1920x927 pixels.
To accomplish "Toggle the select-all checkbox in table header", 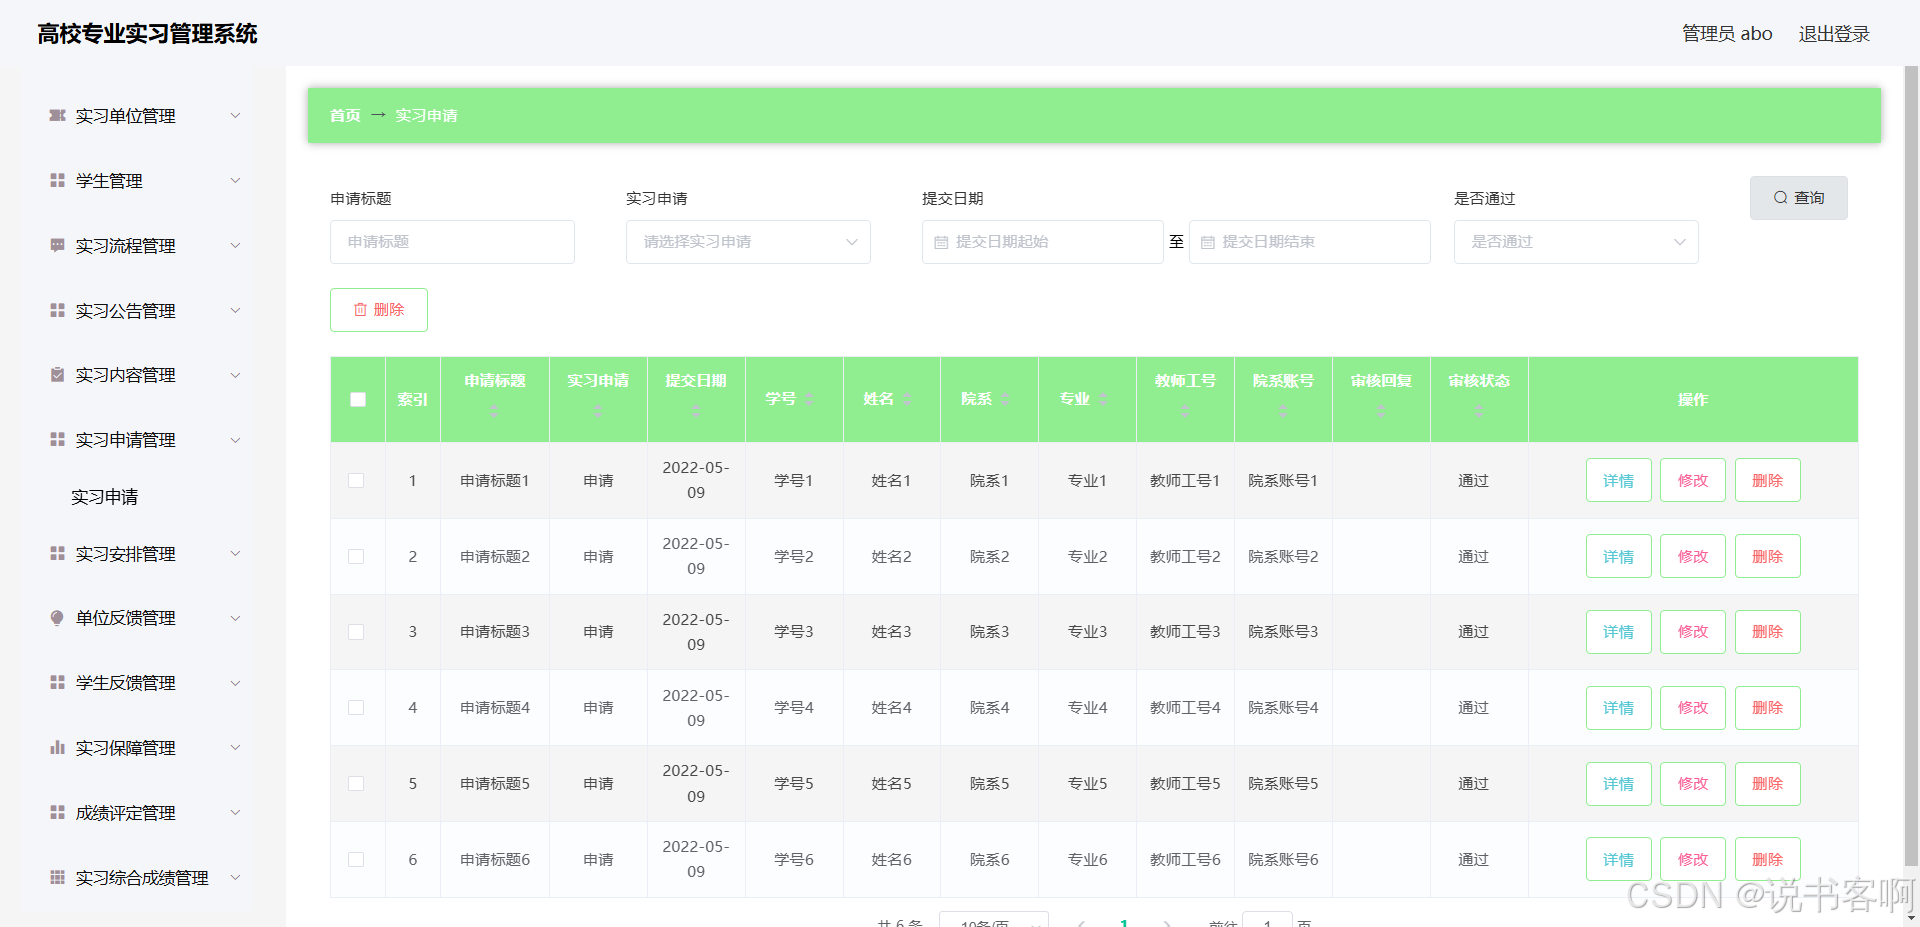I will tap(358, 400).
